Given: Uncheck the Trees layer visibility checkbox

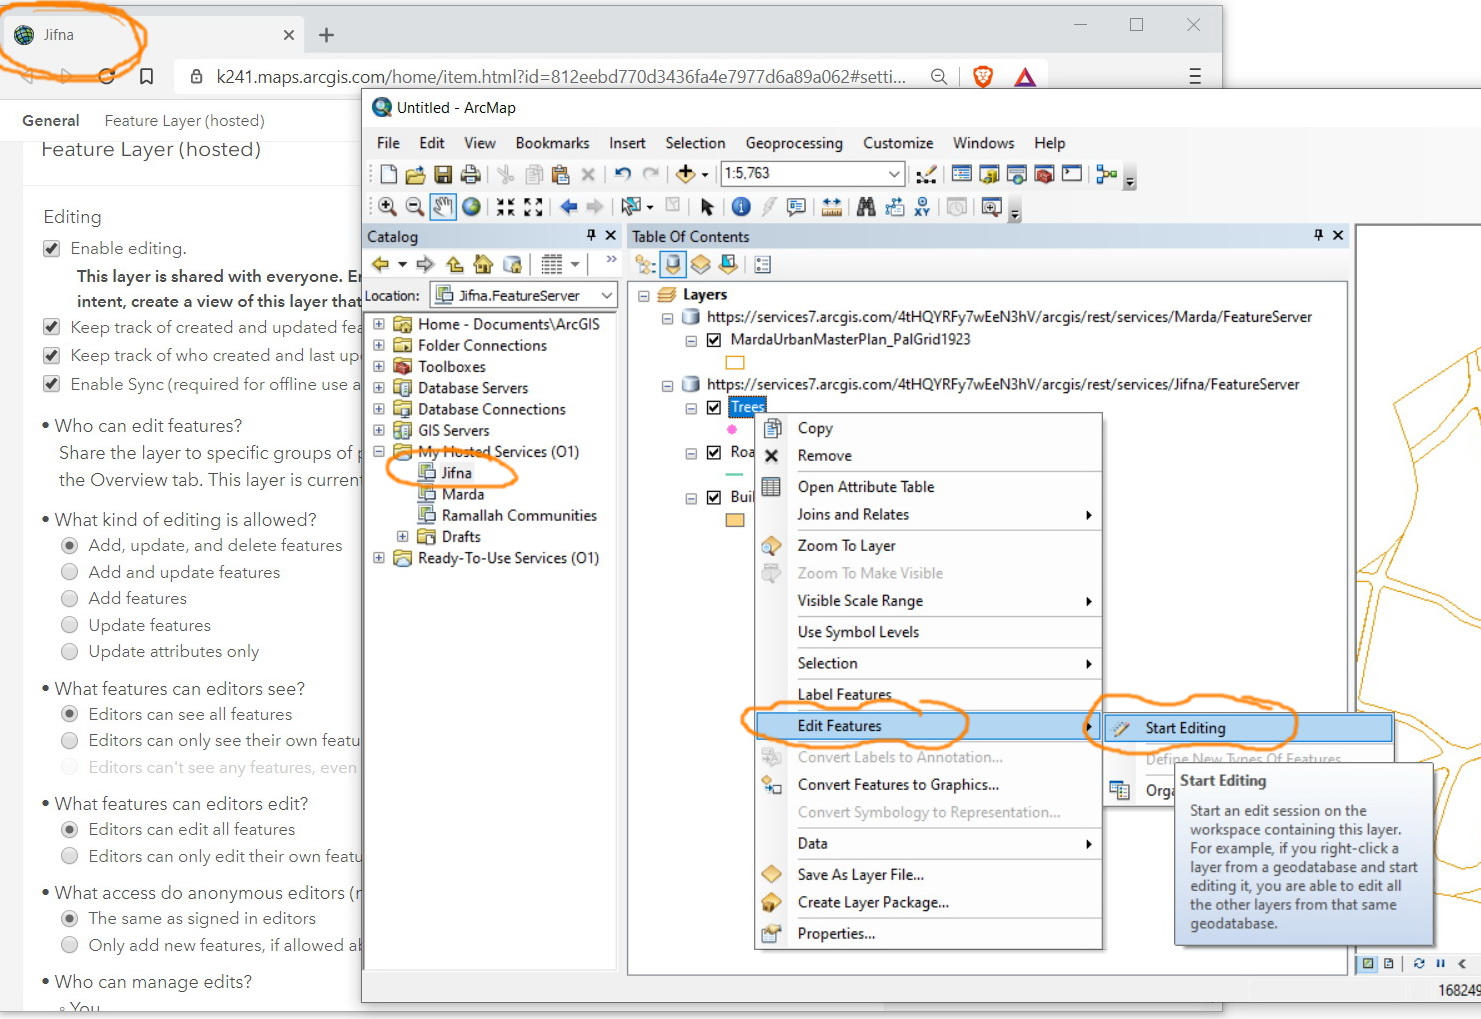Looking at the screenshot, I should click(x=714, y=407).
